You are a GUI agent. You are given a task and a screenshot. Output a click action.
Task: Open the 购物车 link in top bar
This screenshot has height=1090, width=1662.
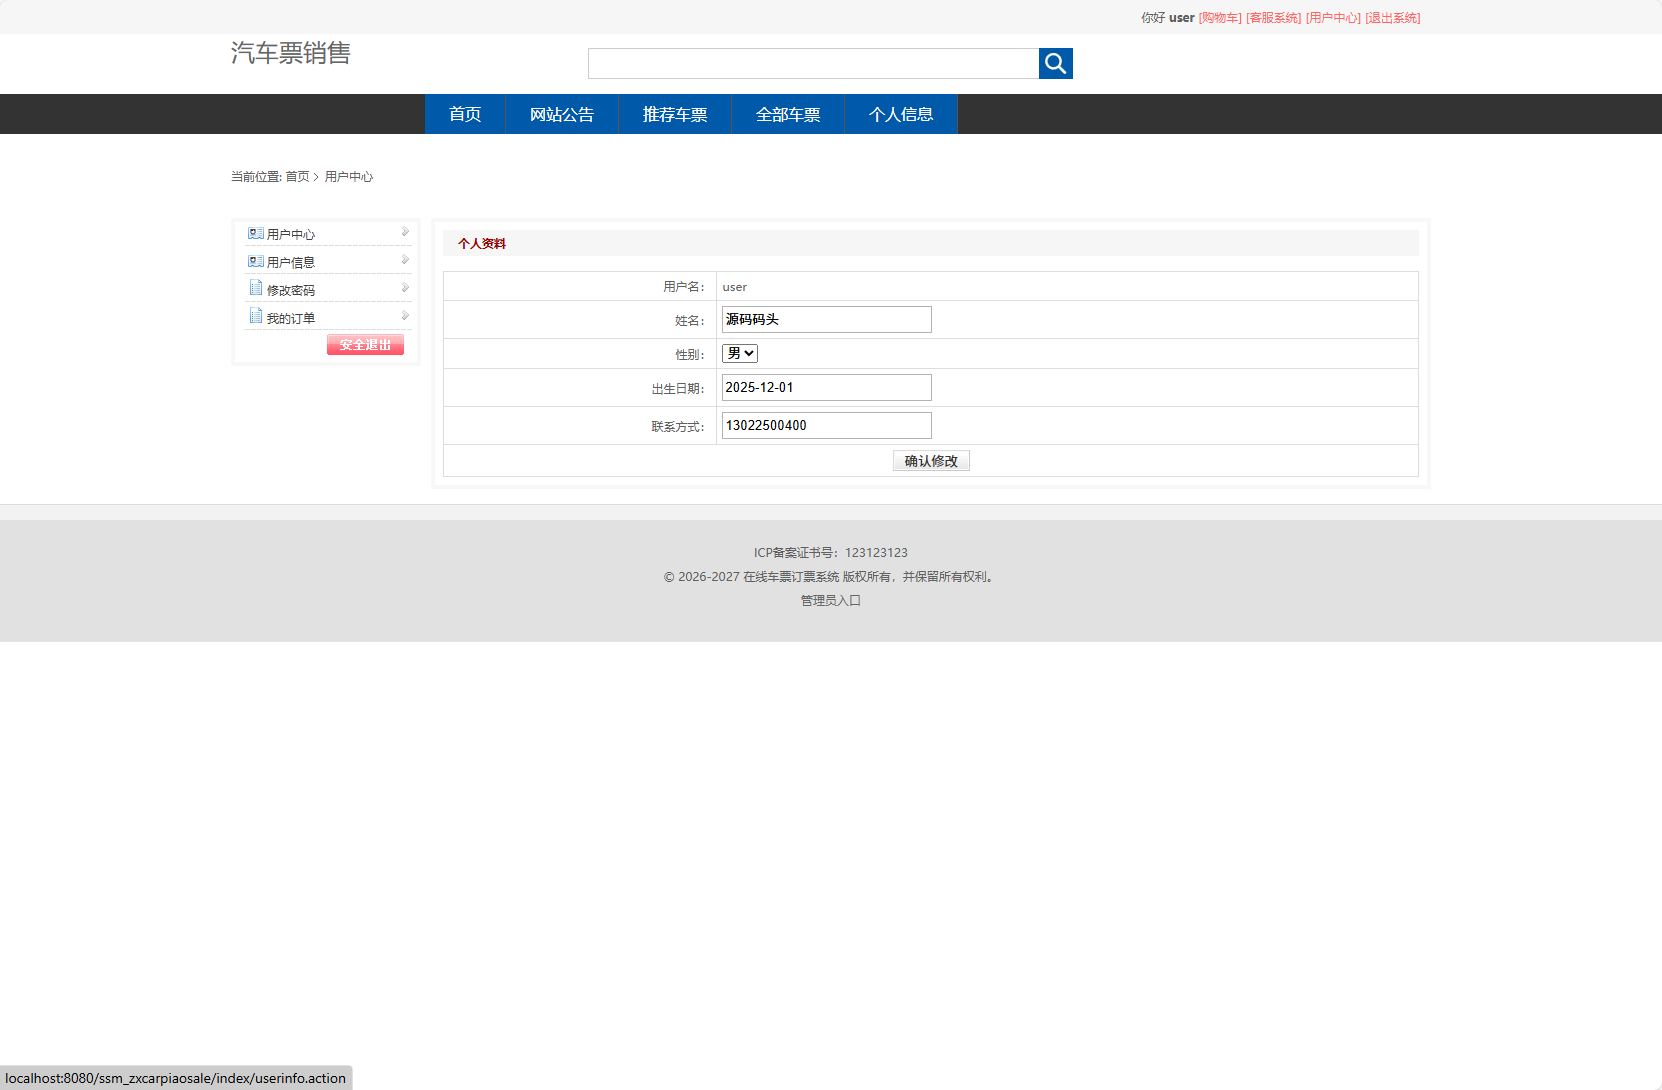click(1220, 18)
